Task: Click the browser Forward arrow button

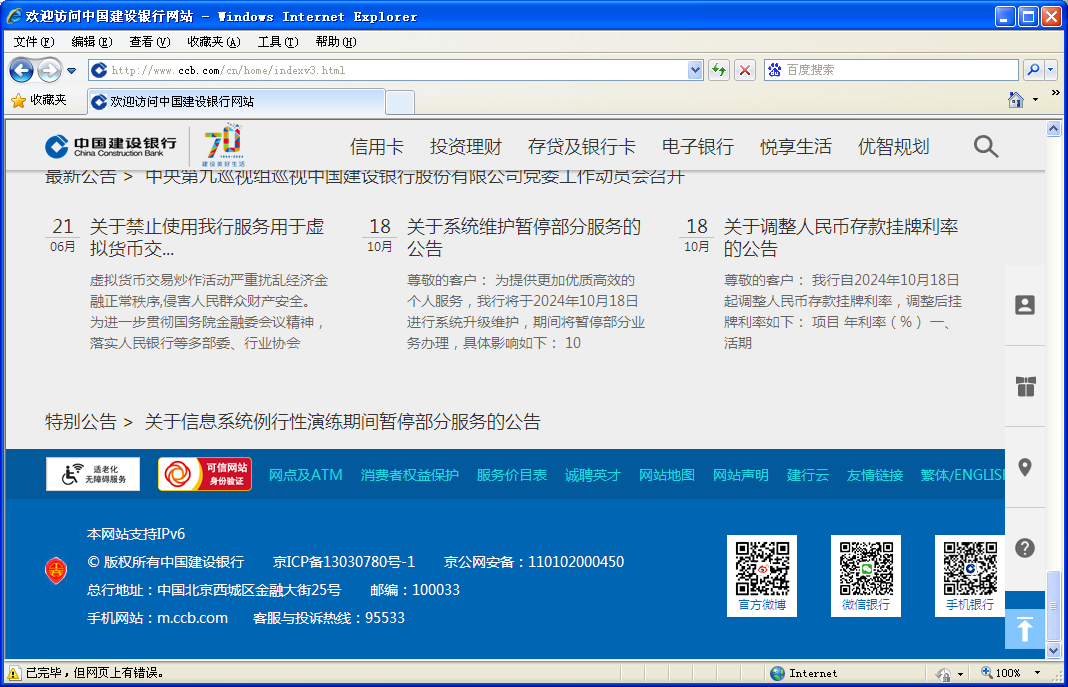Action: click(x=49, y=69)
